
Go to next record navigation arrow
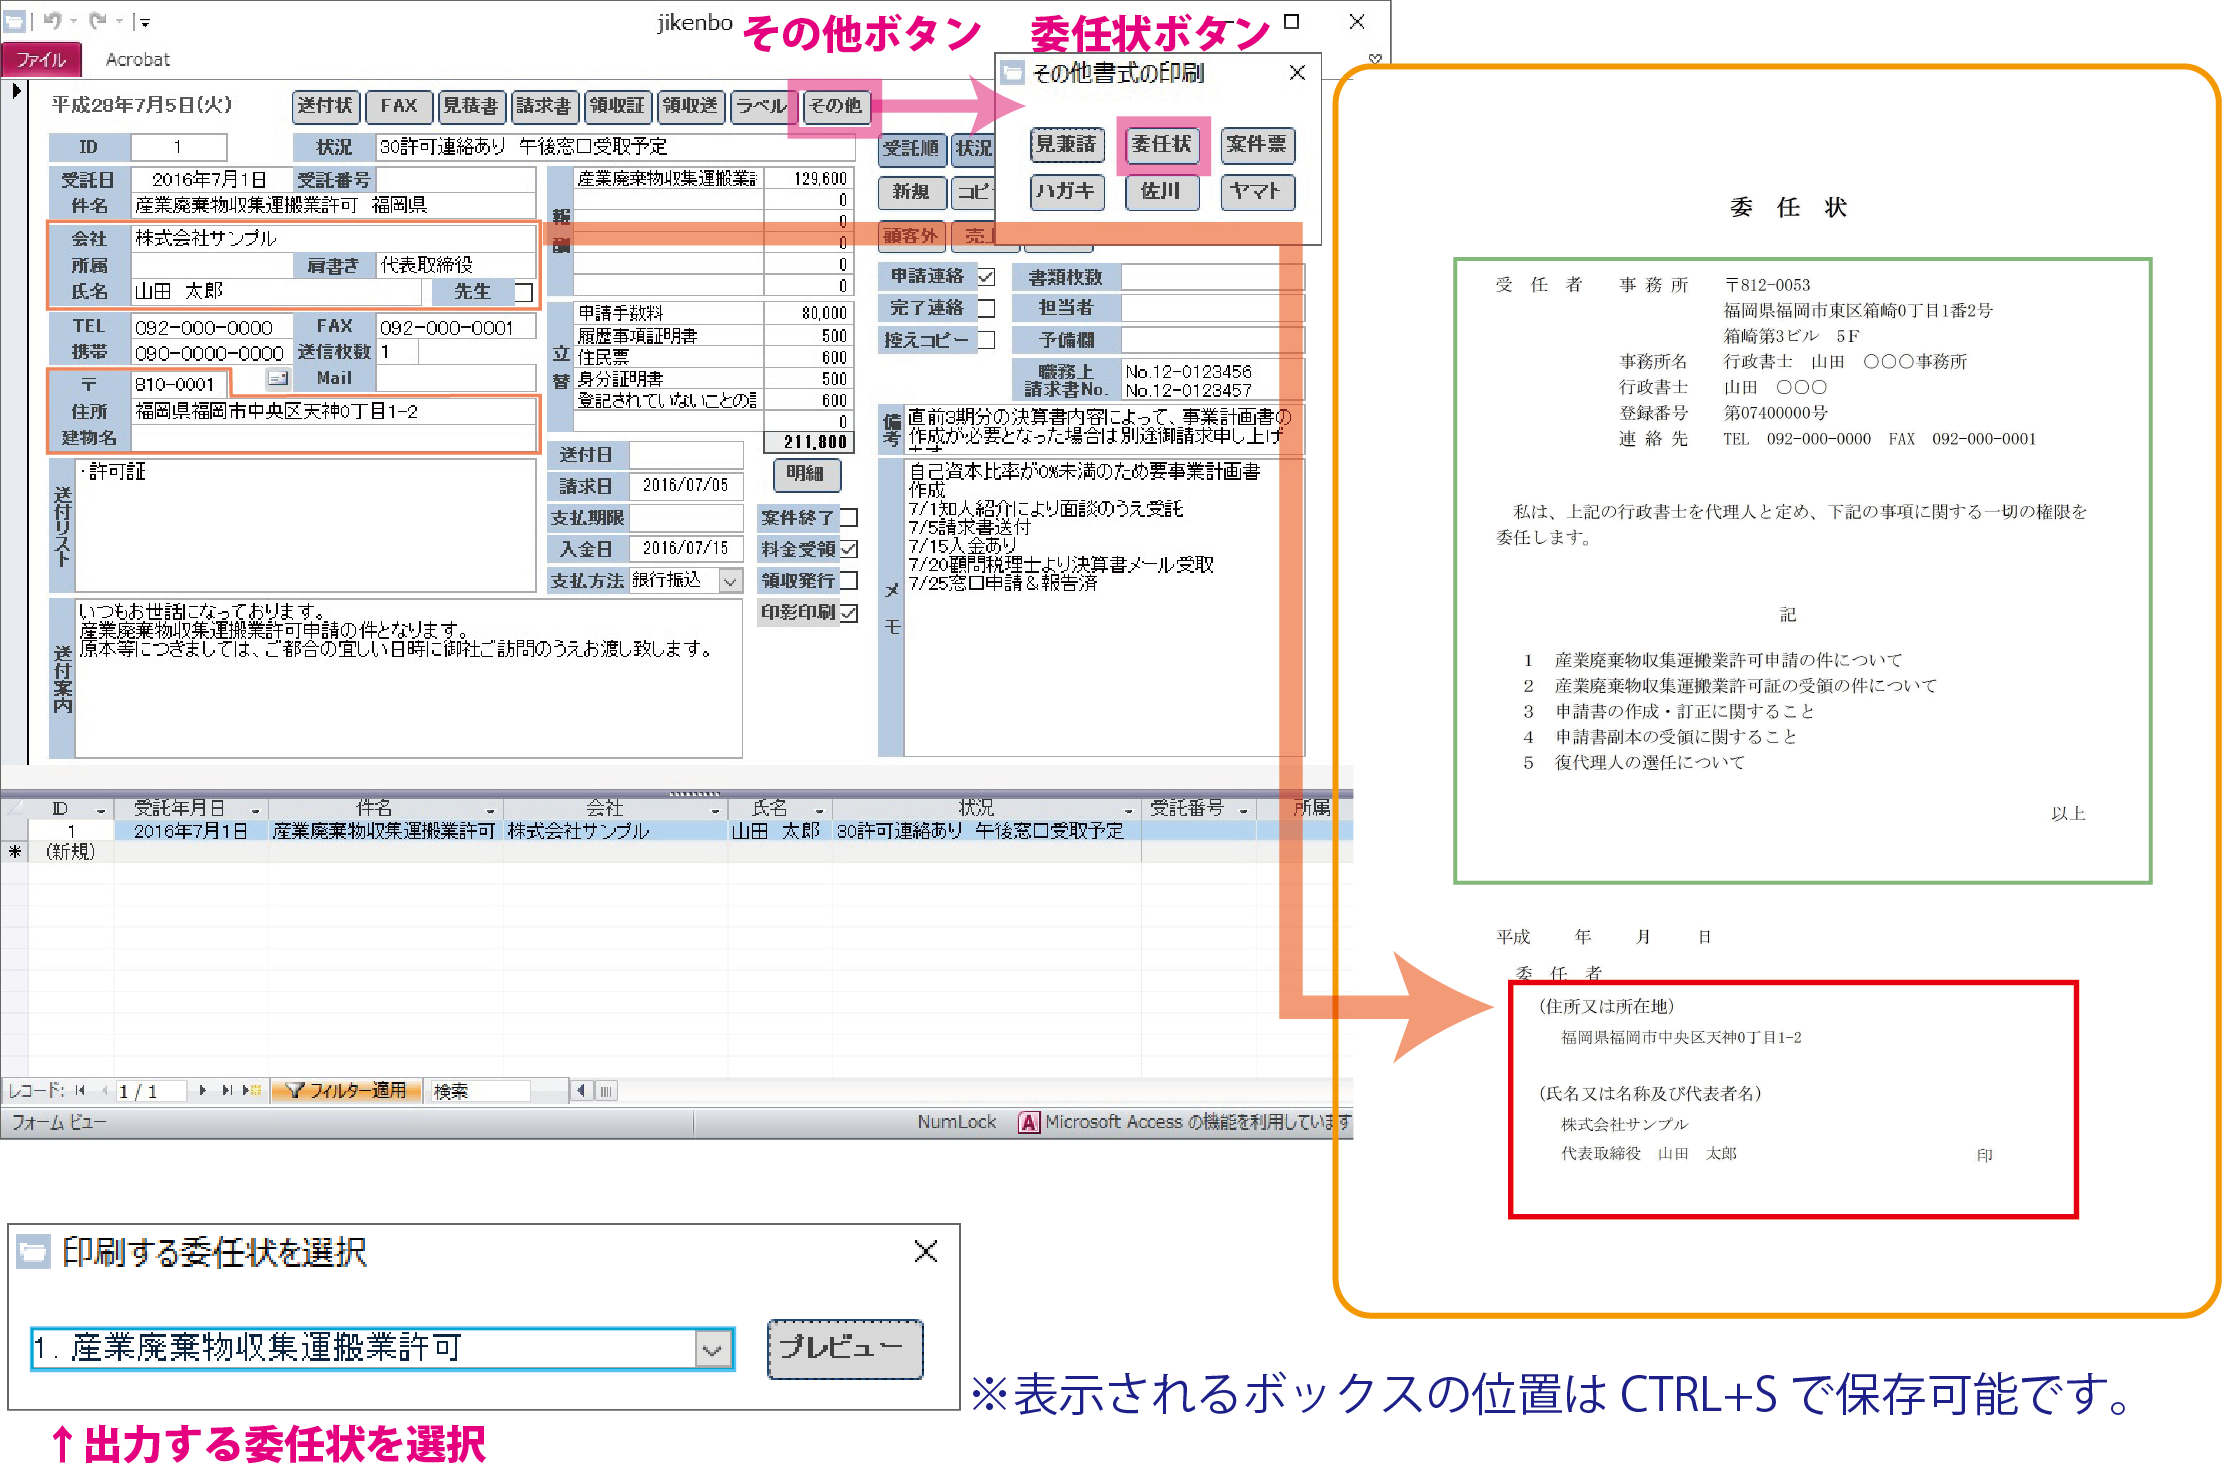[202, 1091]
